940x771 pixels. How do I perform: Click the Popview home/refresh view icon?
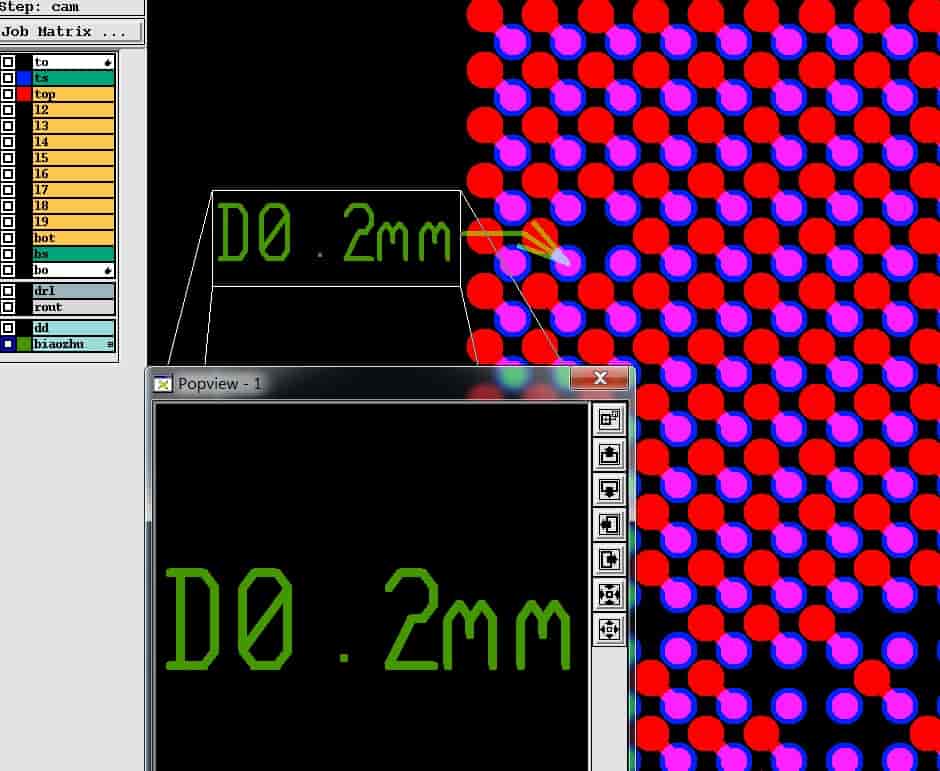(x=609, y=419)
